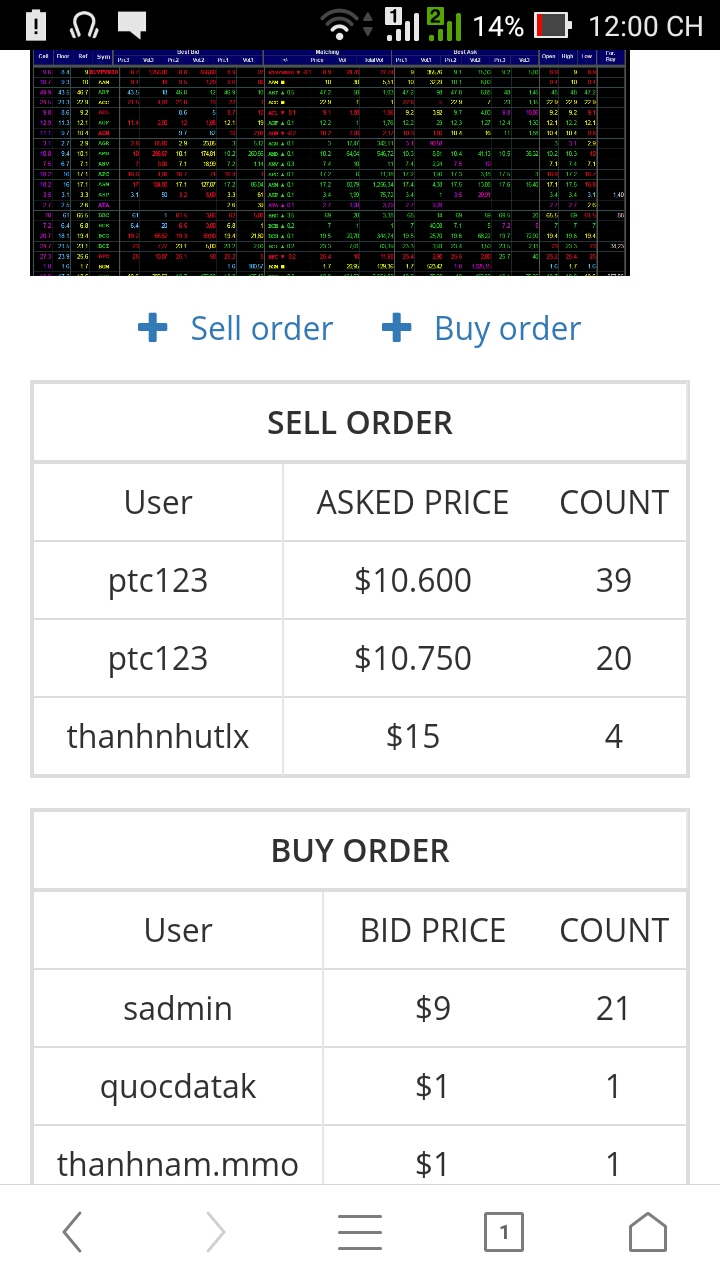Click BID PRICE column header
Screen dimensions: 720x1280
pos(432,930)
